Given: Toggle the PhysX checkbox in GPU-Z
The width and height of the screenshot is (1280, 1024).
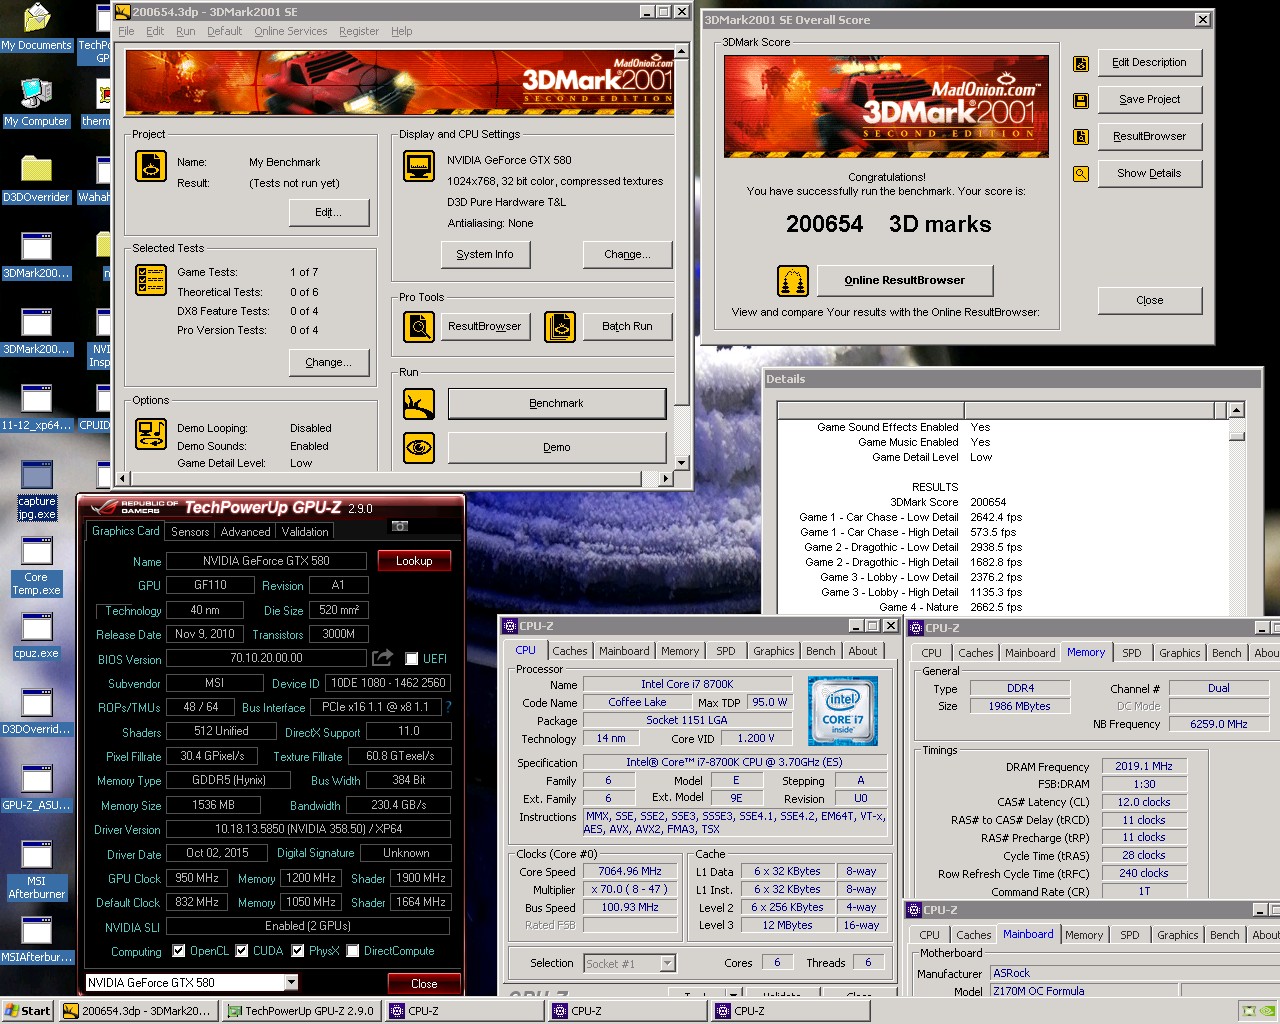Looking at the screenshot, I should [x=297, y=951].
